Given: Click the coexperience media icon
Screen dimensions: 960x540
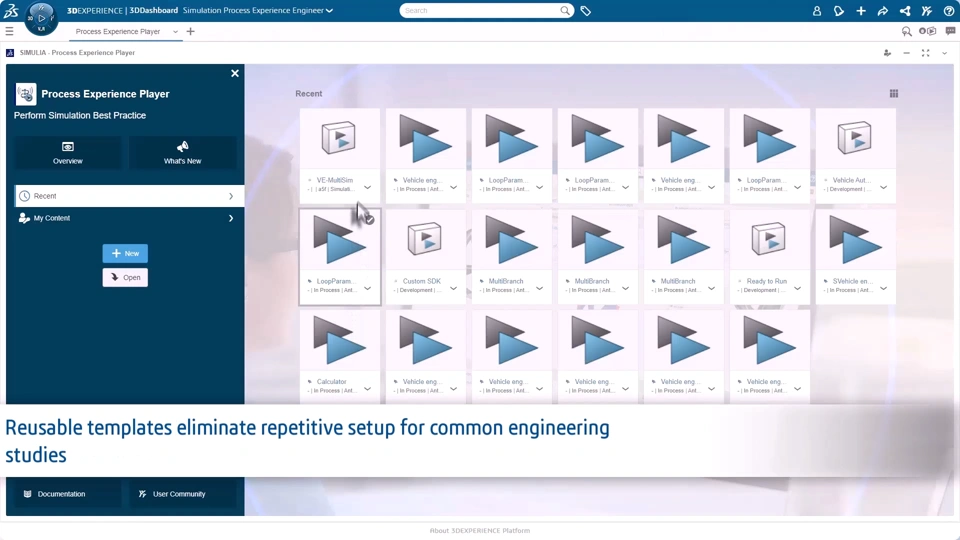Looking at the screenshot, I should 928,31.
